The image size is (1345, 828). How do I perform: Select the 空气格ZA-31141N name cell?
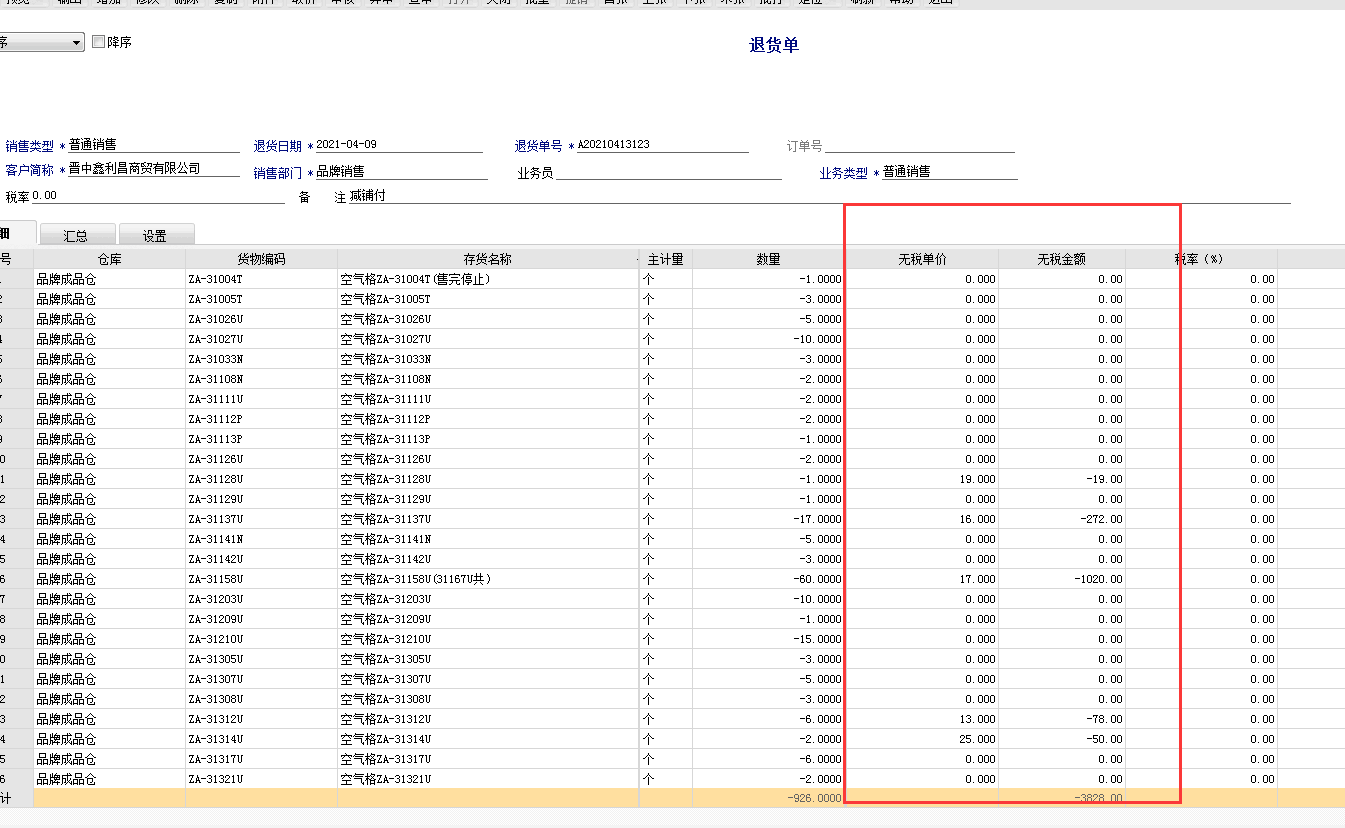pyautogui.click(x=488, y=539)
